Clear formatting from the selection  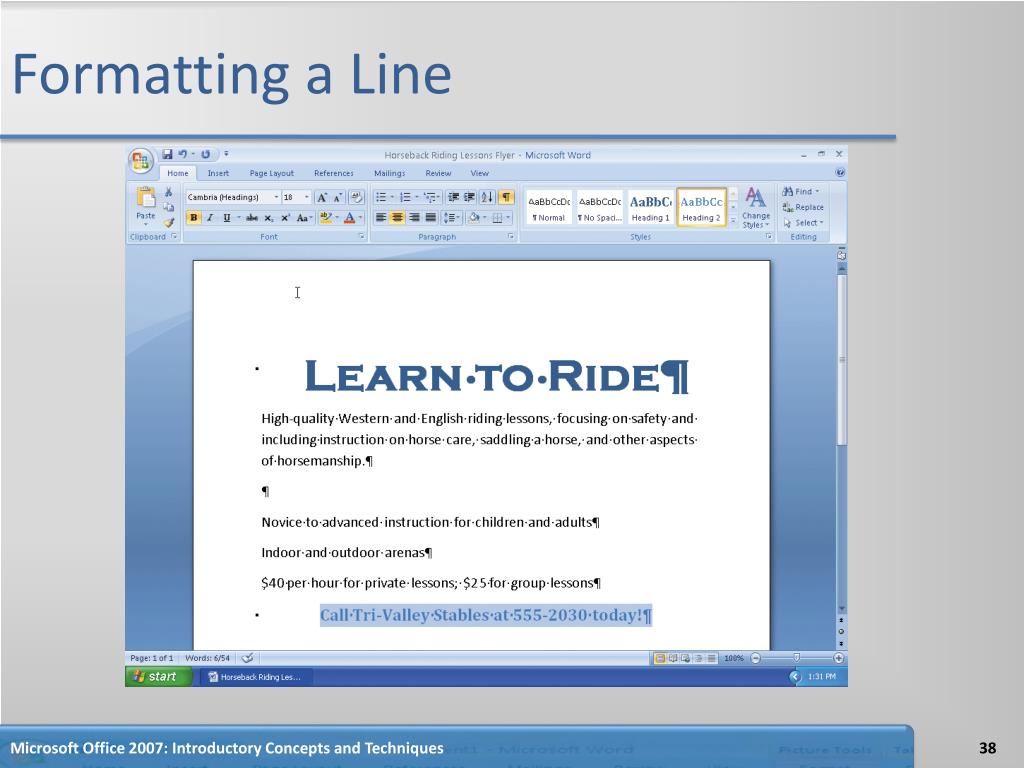point(357,197)
